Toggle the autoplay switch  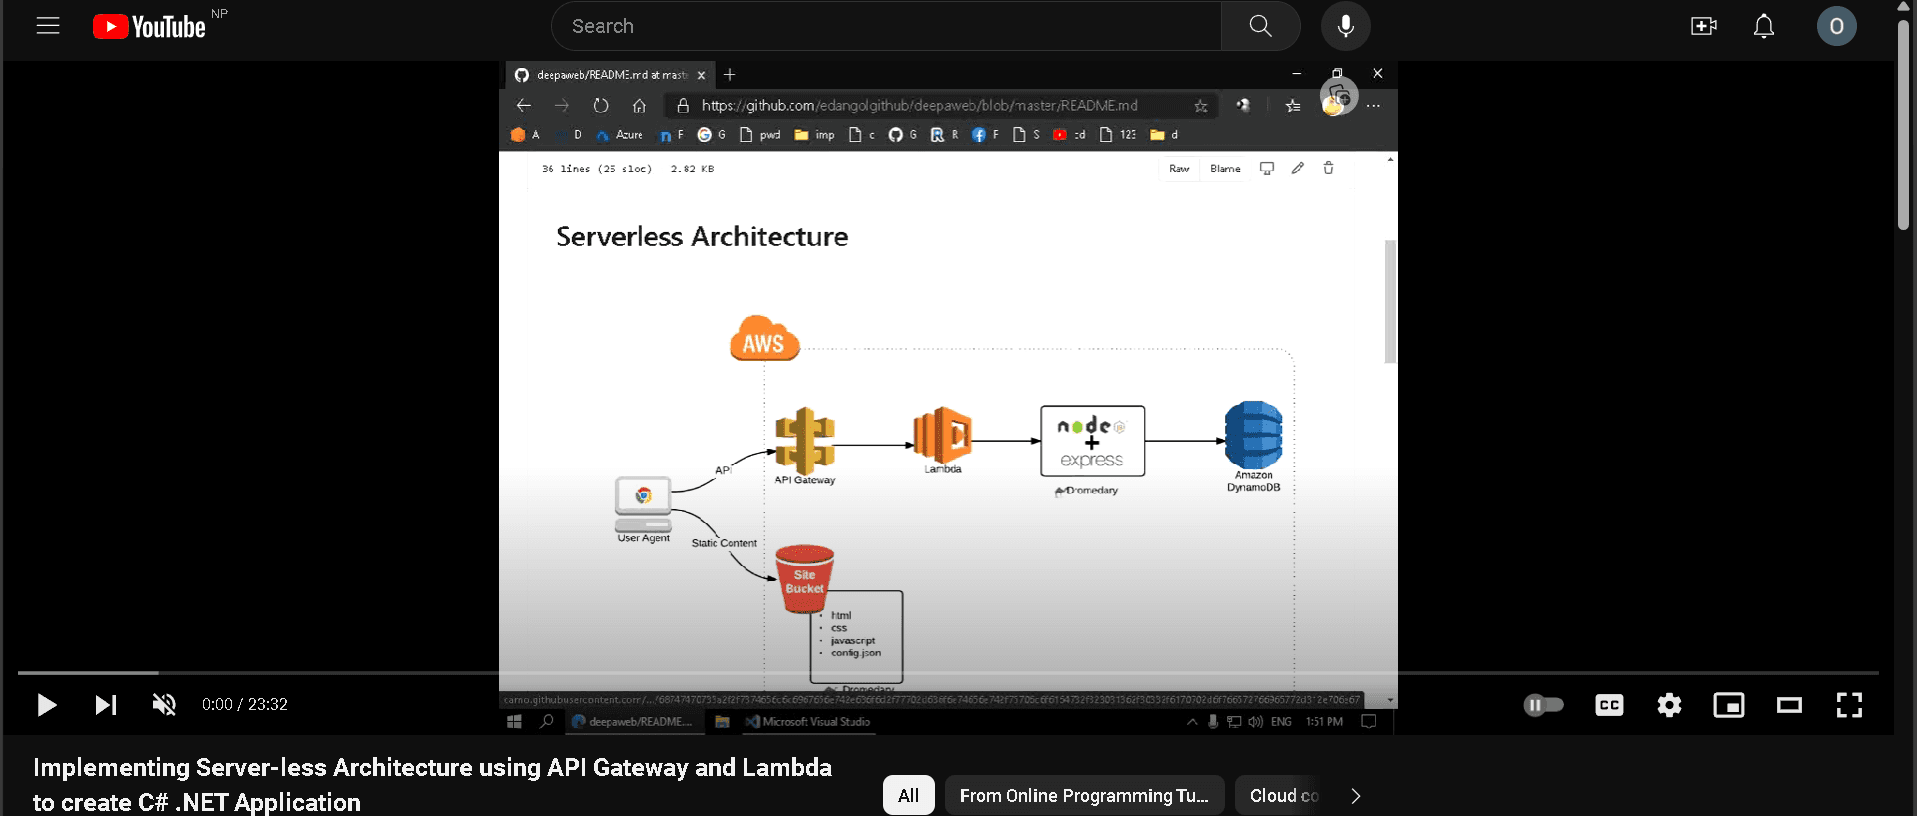coord(1543,705)
